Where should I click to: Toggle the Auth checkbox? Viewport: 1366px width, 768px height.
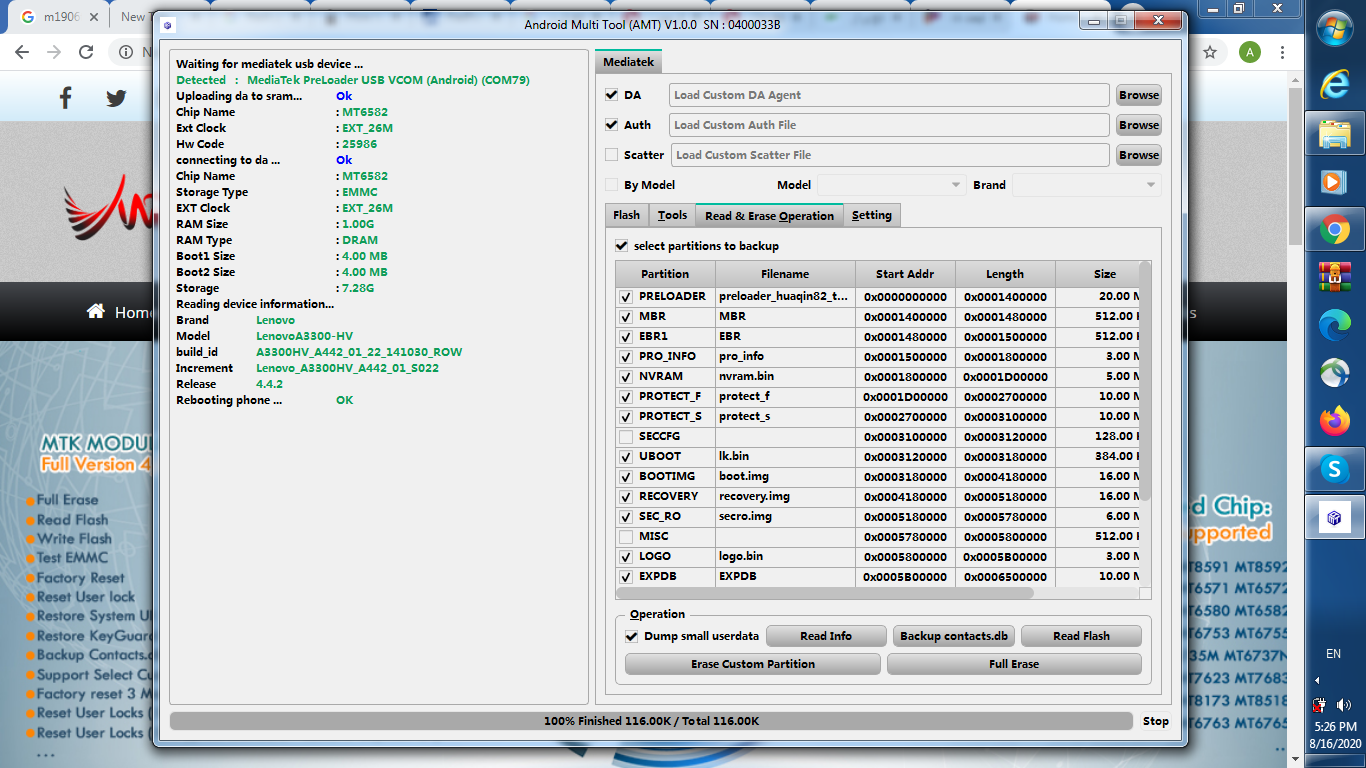pyautogui.click(x=612, y=125)
